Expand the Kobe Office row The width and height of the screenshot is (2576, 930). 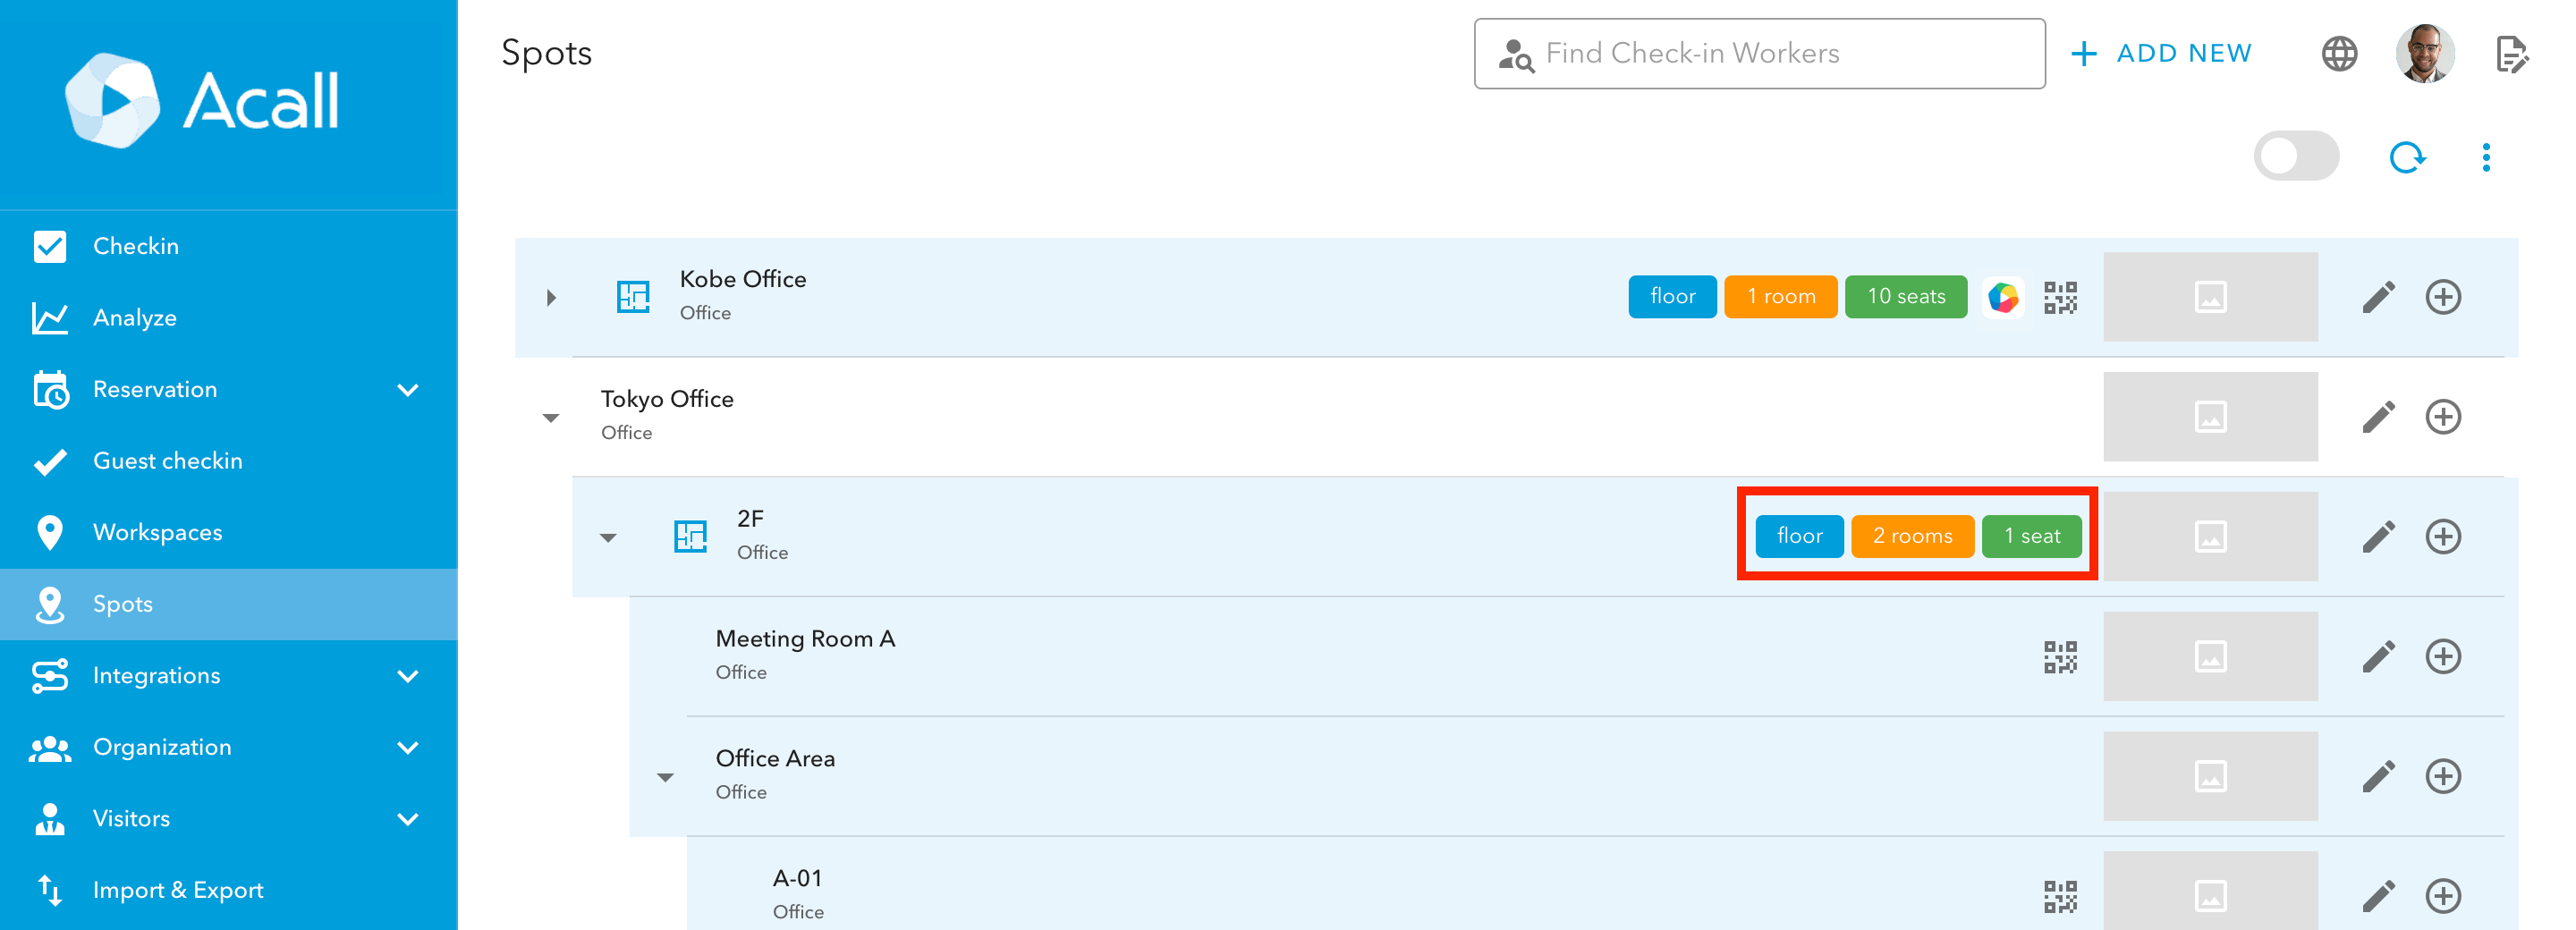pyautogui.click(x=551, y=297)
